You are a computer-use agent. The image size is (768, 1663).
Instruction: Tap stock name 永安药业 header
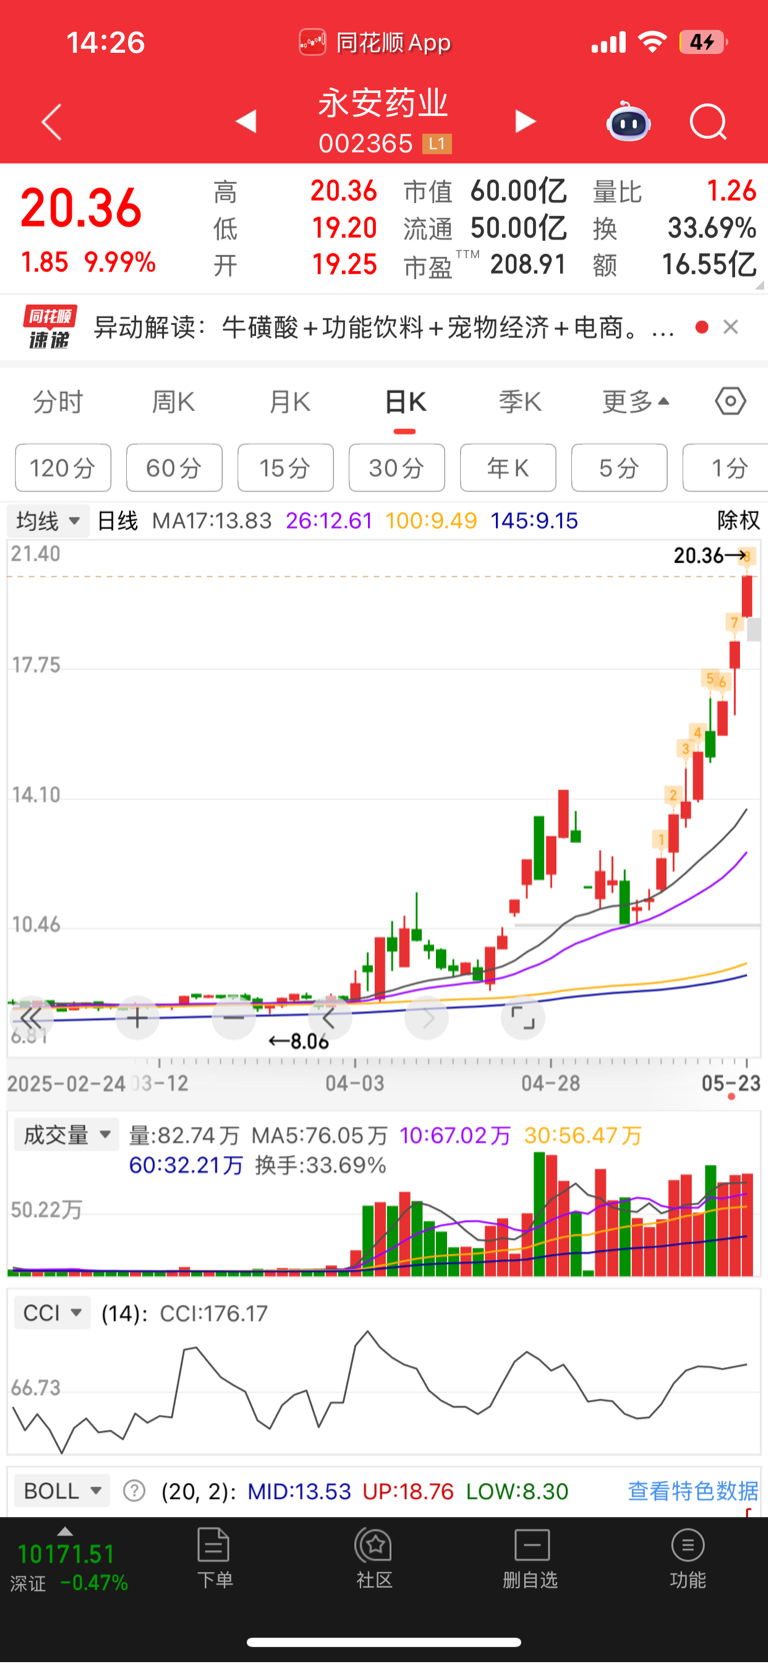tap(384, 103)
